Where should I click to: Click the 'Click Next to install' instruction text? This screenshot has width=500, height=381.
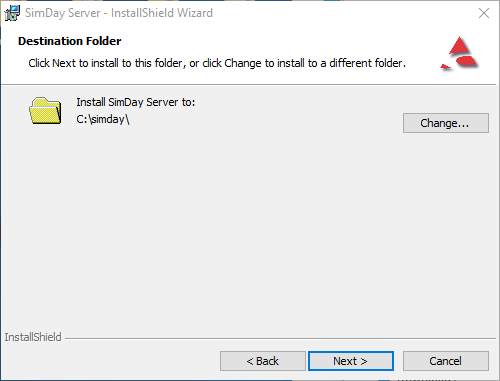point(217,63)
